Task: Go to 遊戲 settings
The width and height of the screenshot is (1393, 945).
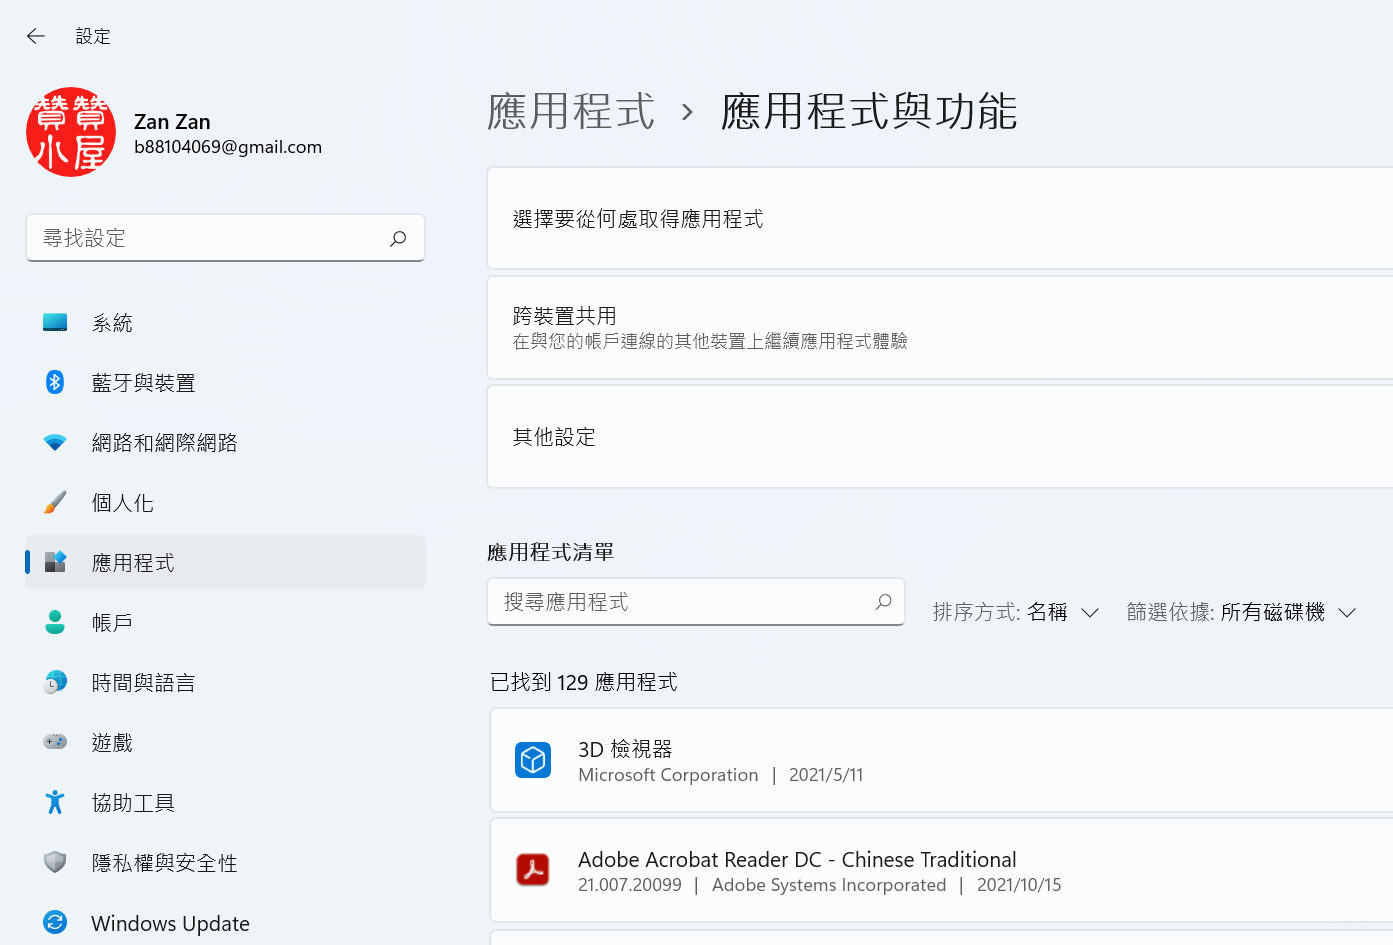Action: click(x=226, y=743)
